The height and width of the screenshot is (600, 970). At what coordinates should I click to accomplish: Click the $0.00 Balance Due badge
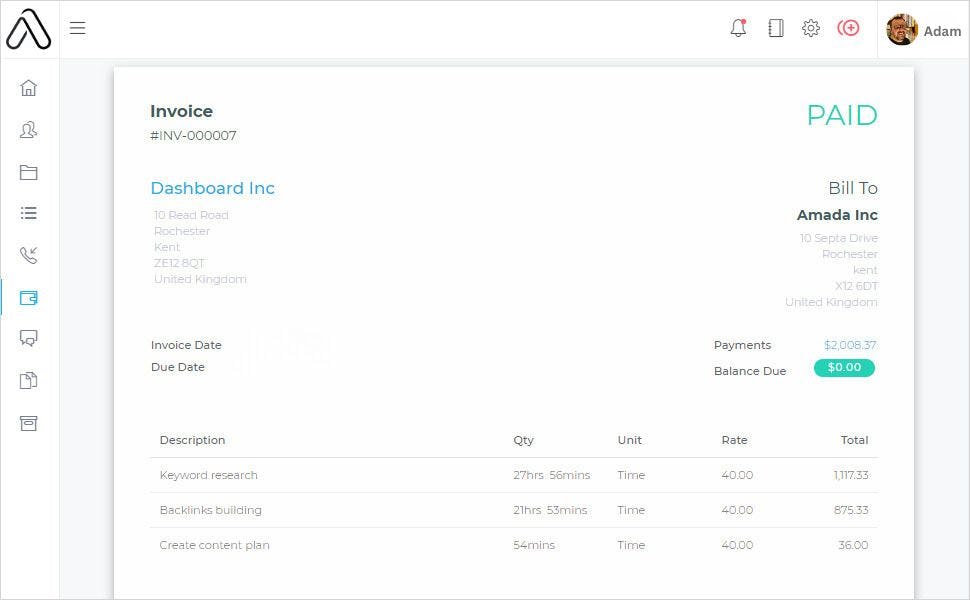[844, 367]
